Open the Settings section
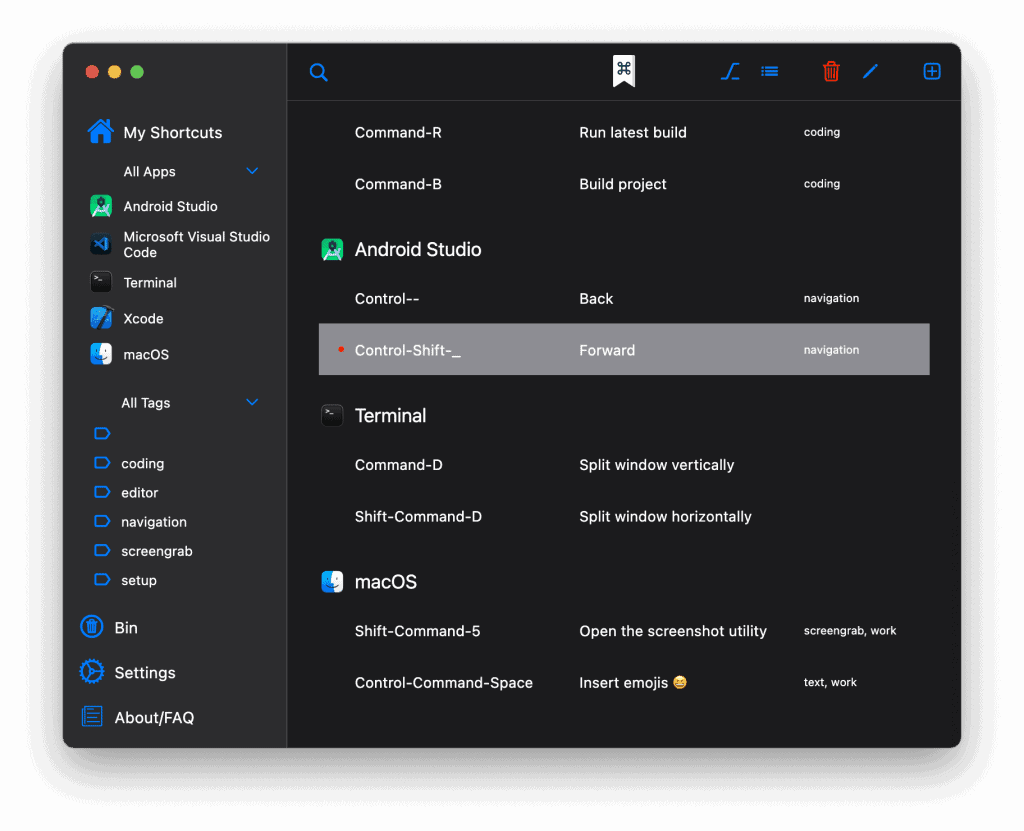Screen dimensions: 1024x831 [145, 673]
